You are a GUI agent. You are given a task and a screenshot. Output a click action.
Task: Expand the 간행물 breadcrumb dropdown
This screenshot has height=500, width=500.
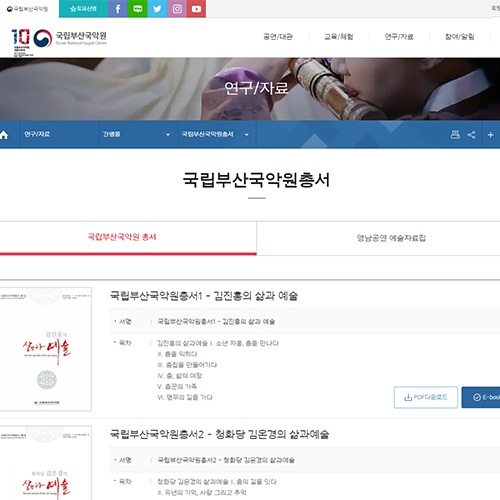[138, 134]
